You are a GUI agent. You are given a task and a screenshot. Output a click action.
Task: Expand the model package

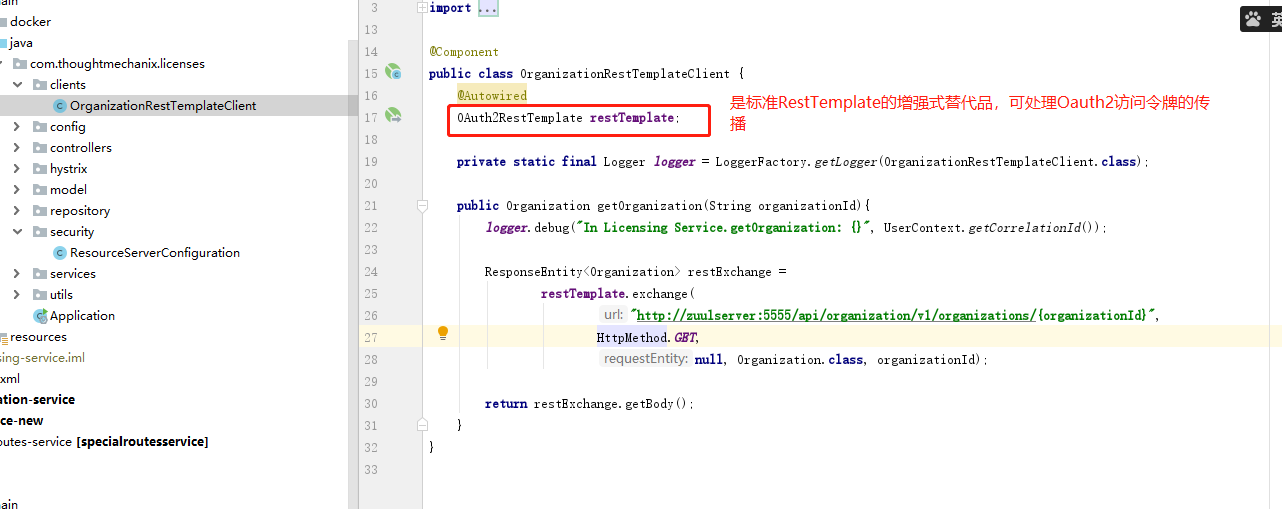17,190
